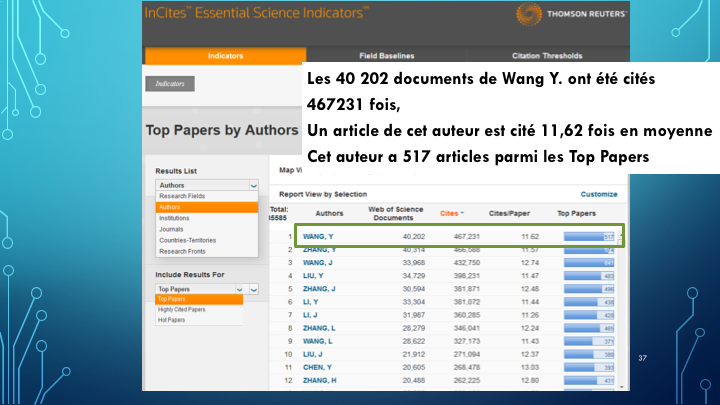Click WANG, J top papers bar
Screen dimensions: 720x405
(589, 263)
